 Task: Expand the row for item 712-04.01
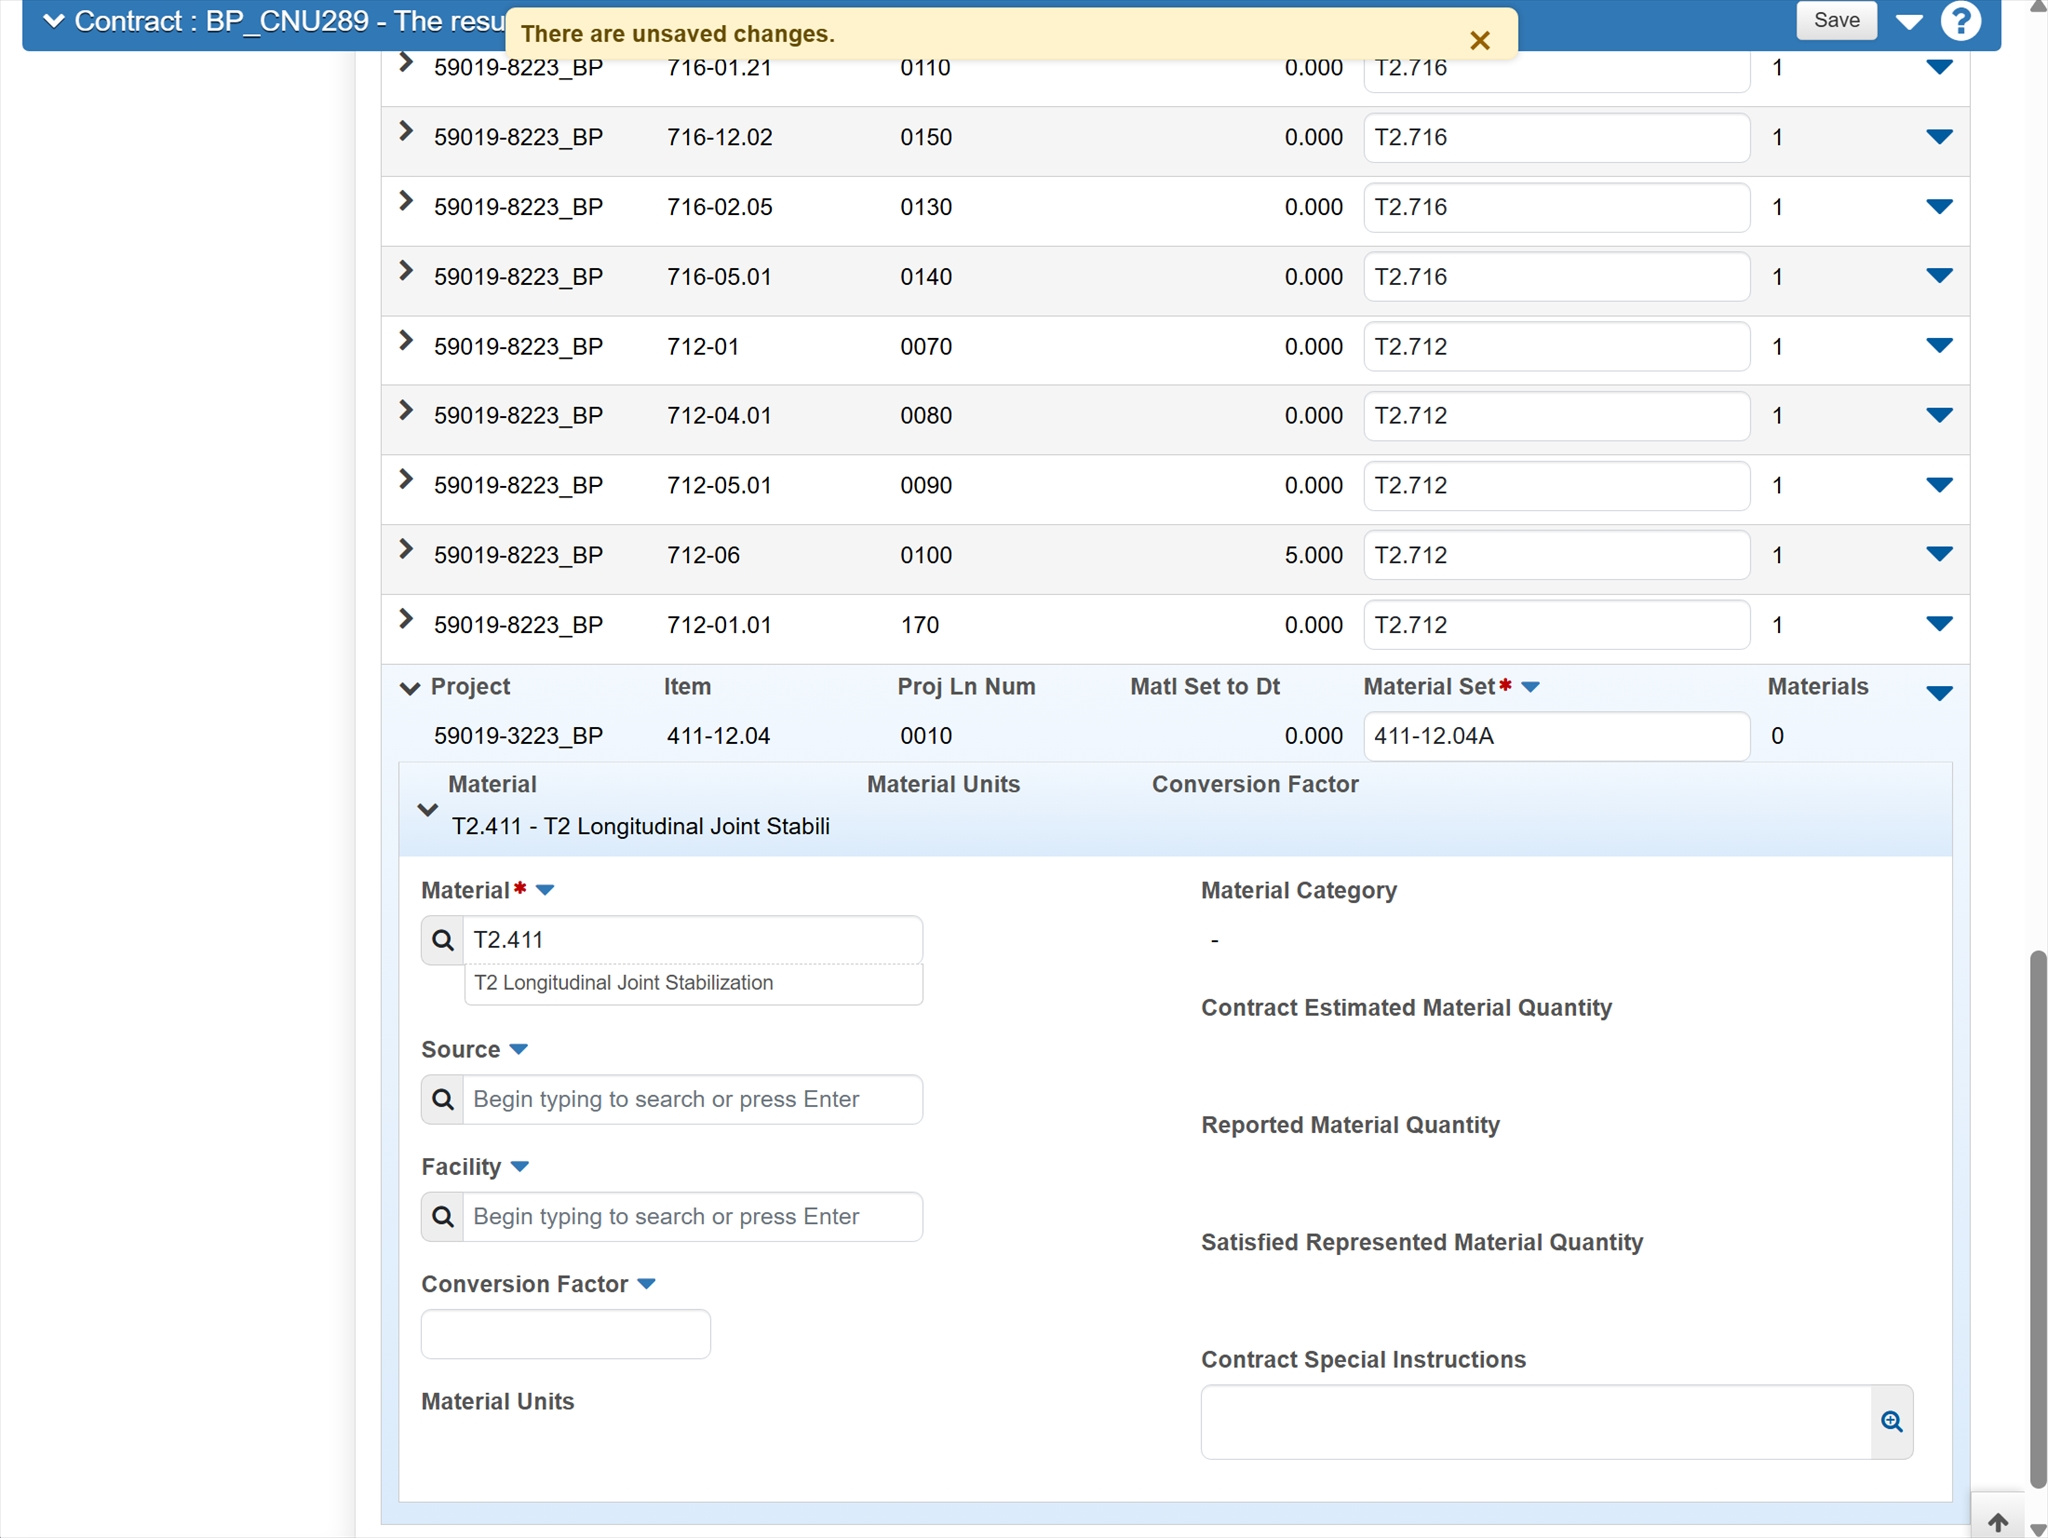coord(406,411)
